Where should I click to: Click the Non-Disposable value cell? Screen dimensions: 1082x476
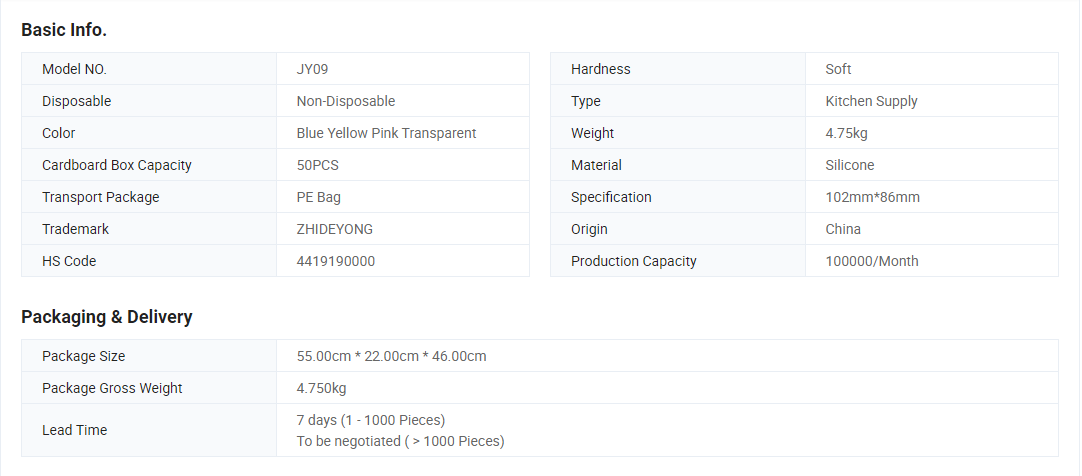[x=346, y=101]
